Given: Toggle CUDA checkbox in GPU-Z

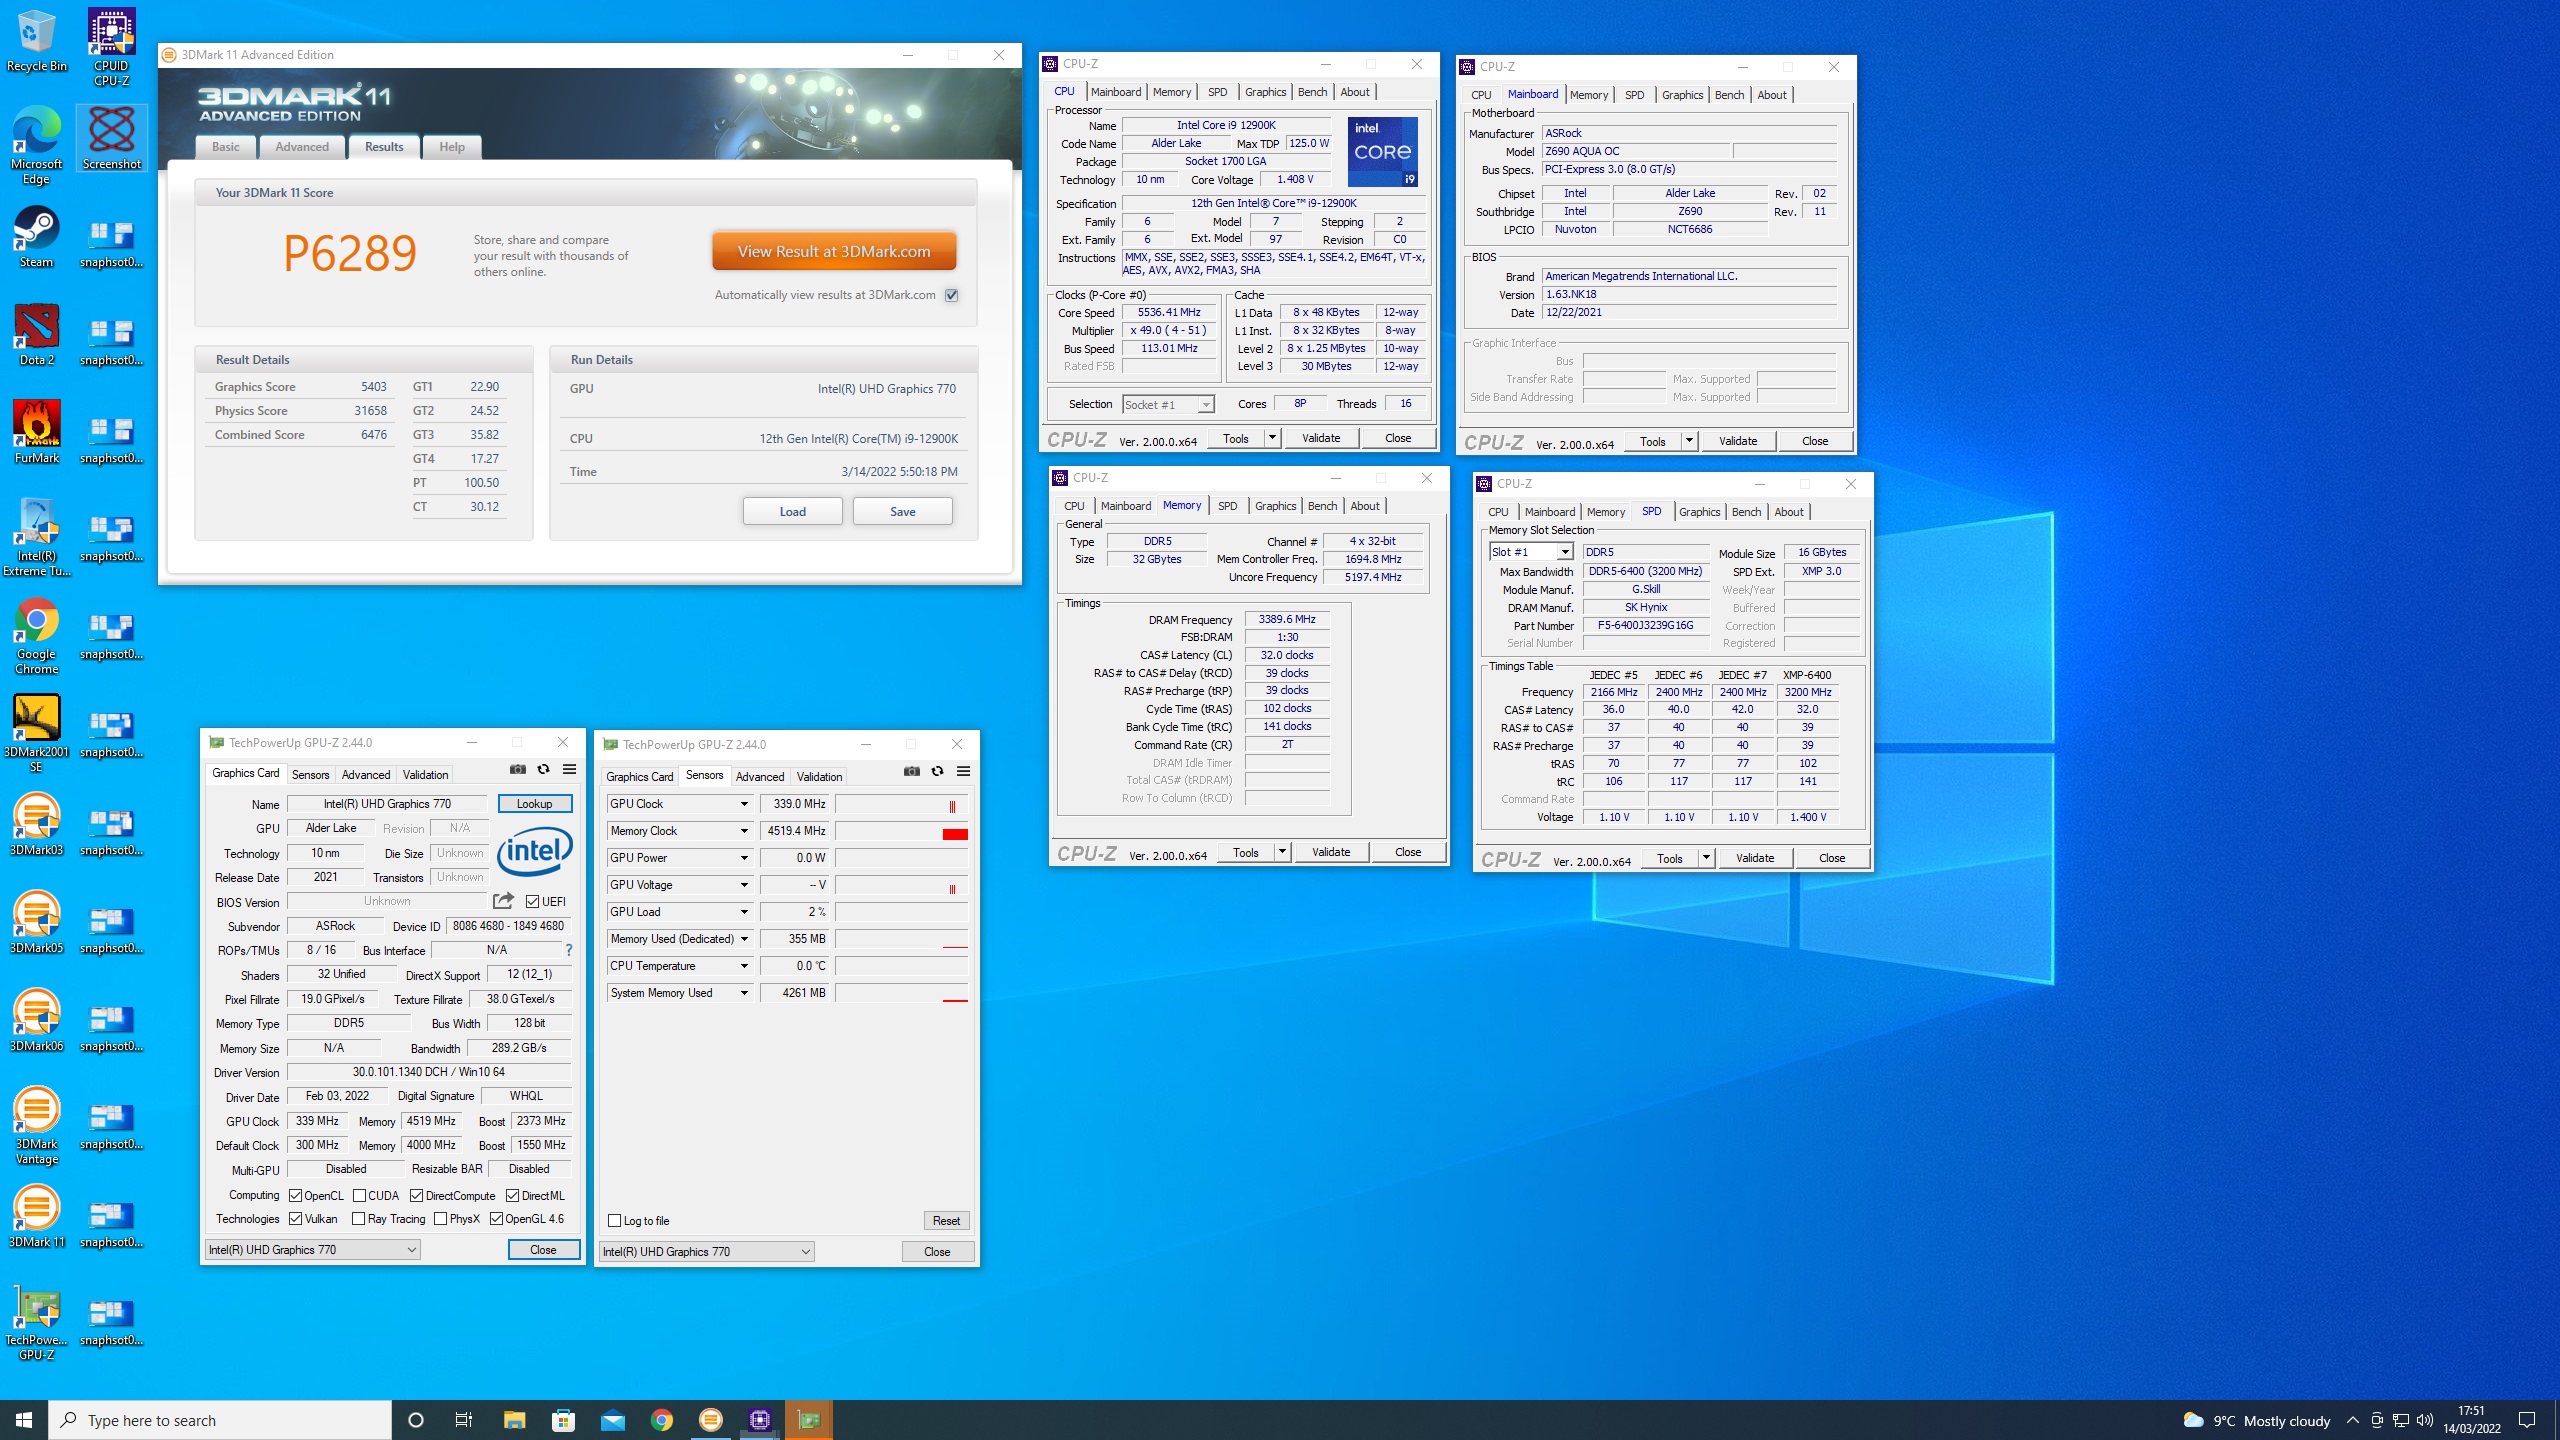Looking at the screenshot, I should click(x=359, y=1196).
